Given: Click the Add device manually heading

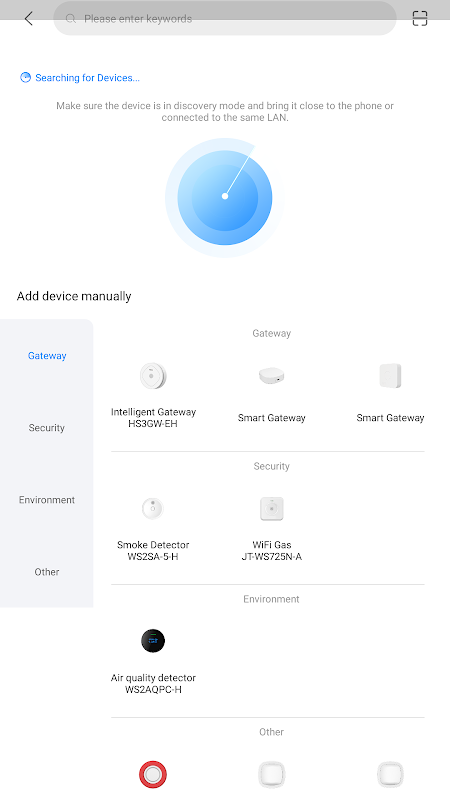Looking at the screenshot, I should [74, 296].
